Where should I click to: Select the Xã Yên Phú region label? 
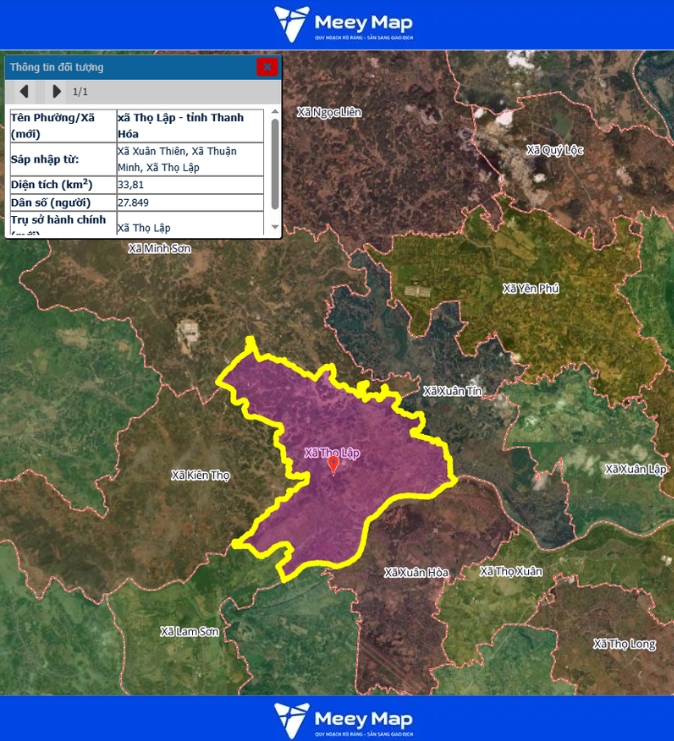tap(530, 289)
